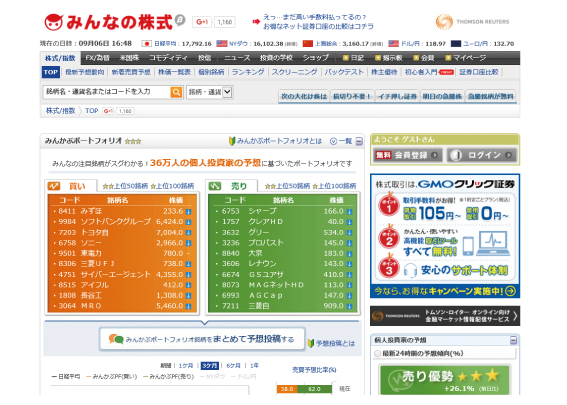Click the 売り優勢 green forecast panel
The image size is (567, 405).
445,380
